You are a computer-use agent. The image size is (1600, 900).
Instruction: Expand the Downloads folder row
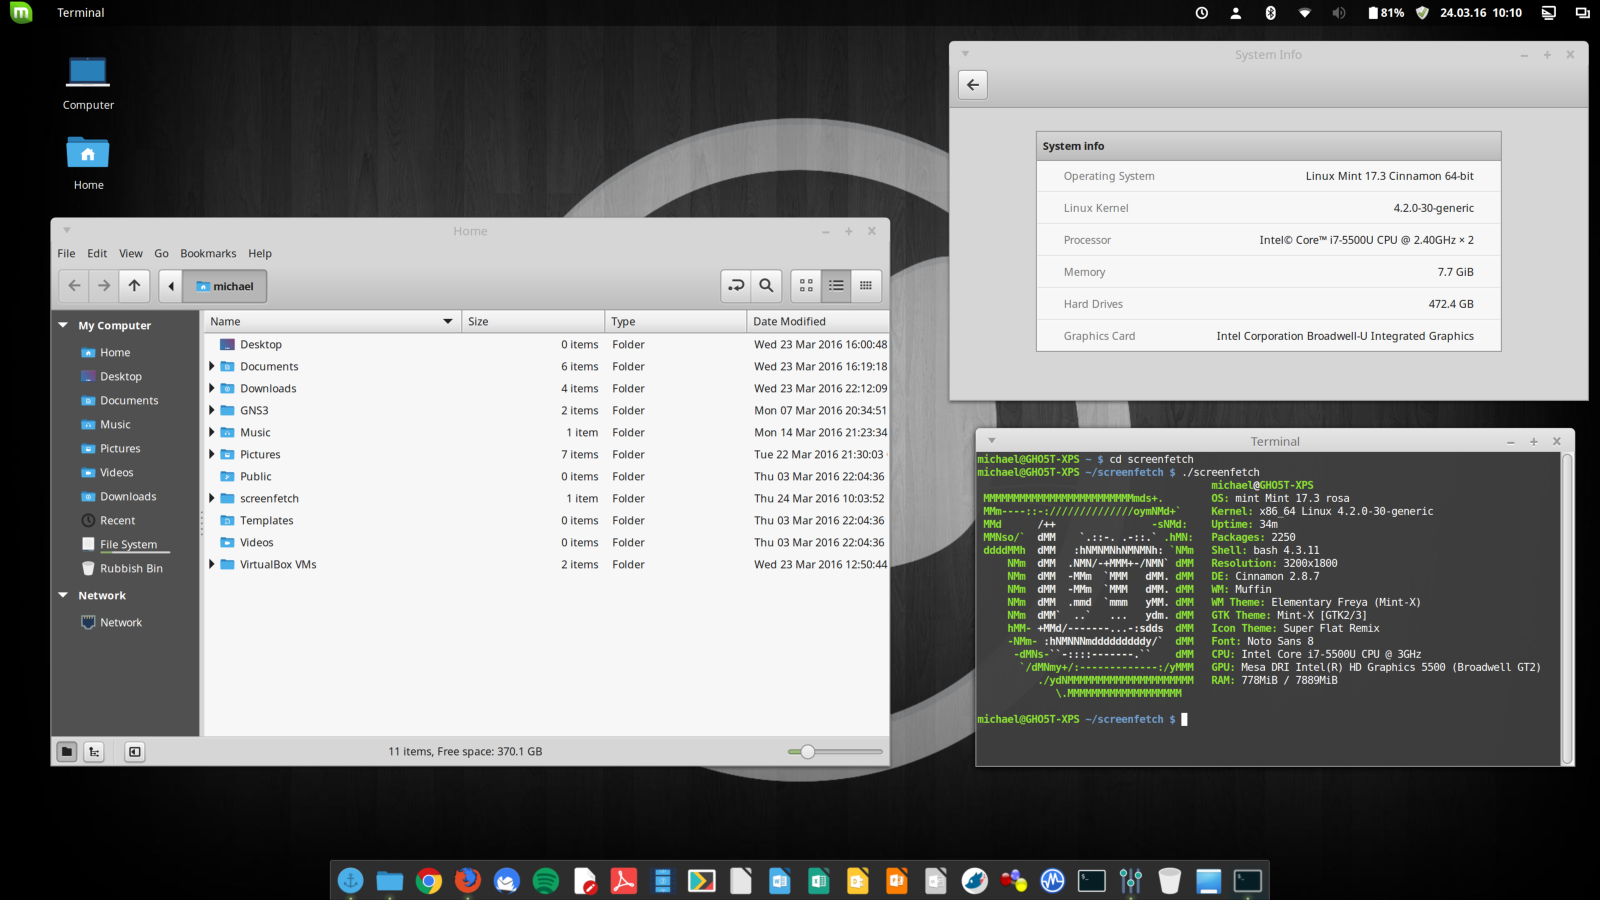pyautogui.click(x=212, y=388)
